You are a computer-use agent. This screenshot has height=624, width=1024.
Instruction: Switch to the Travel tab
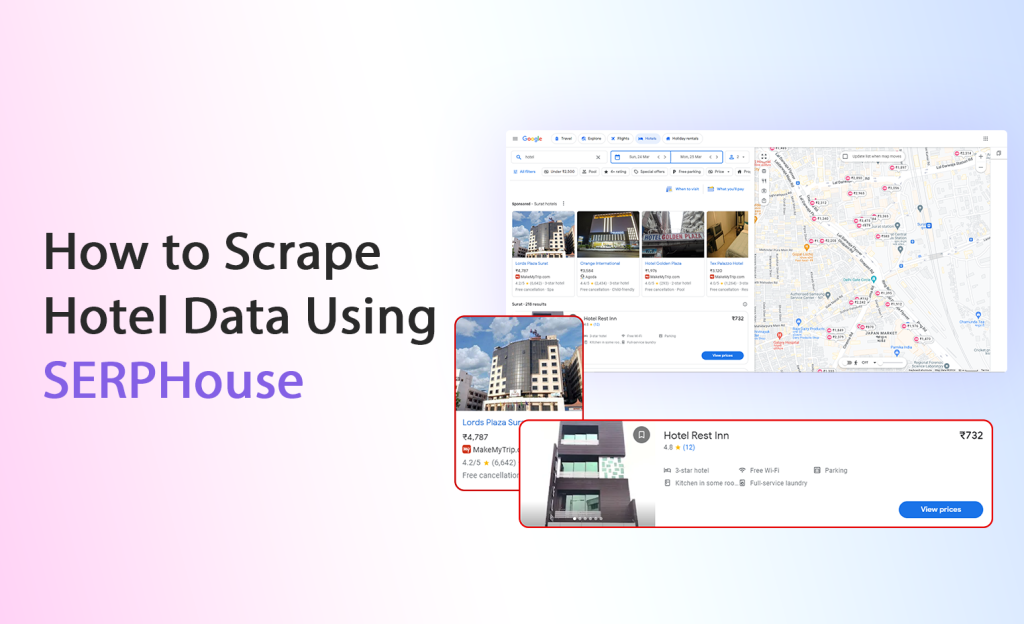564,138
